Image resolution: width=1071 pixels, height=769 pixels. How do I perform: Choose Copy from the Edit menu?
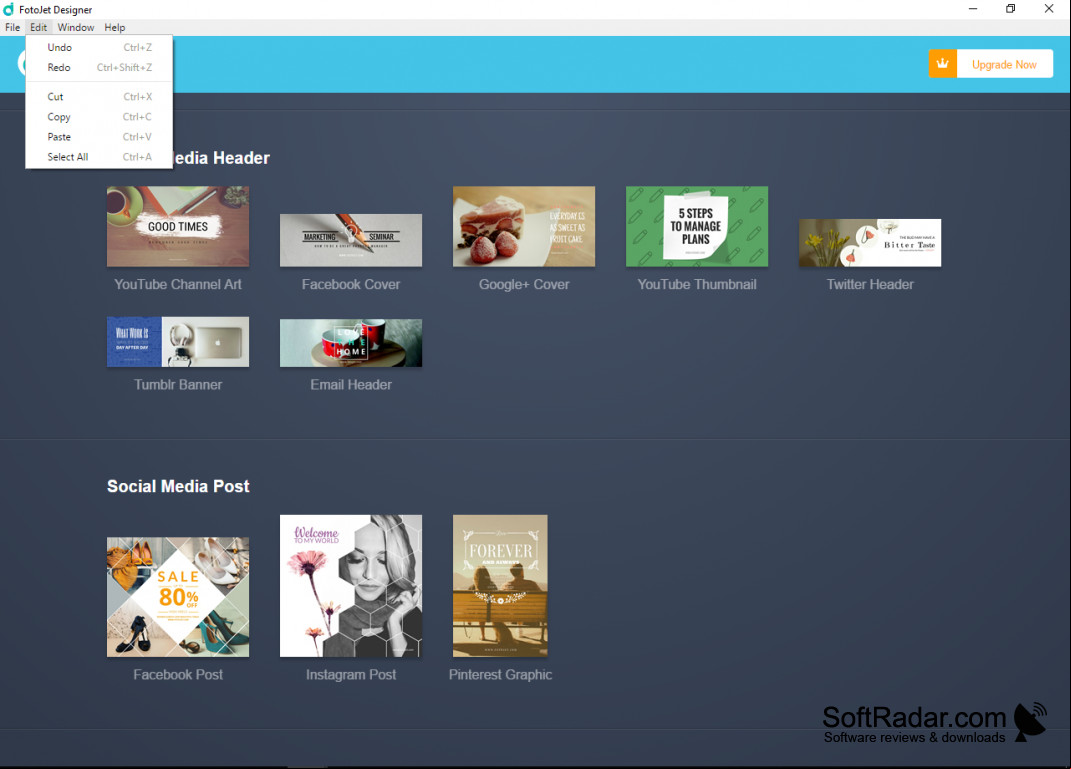pyautogui.click(x=99, y=117)
